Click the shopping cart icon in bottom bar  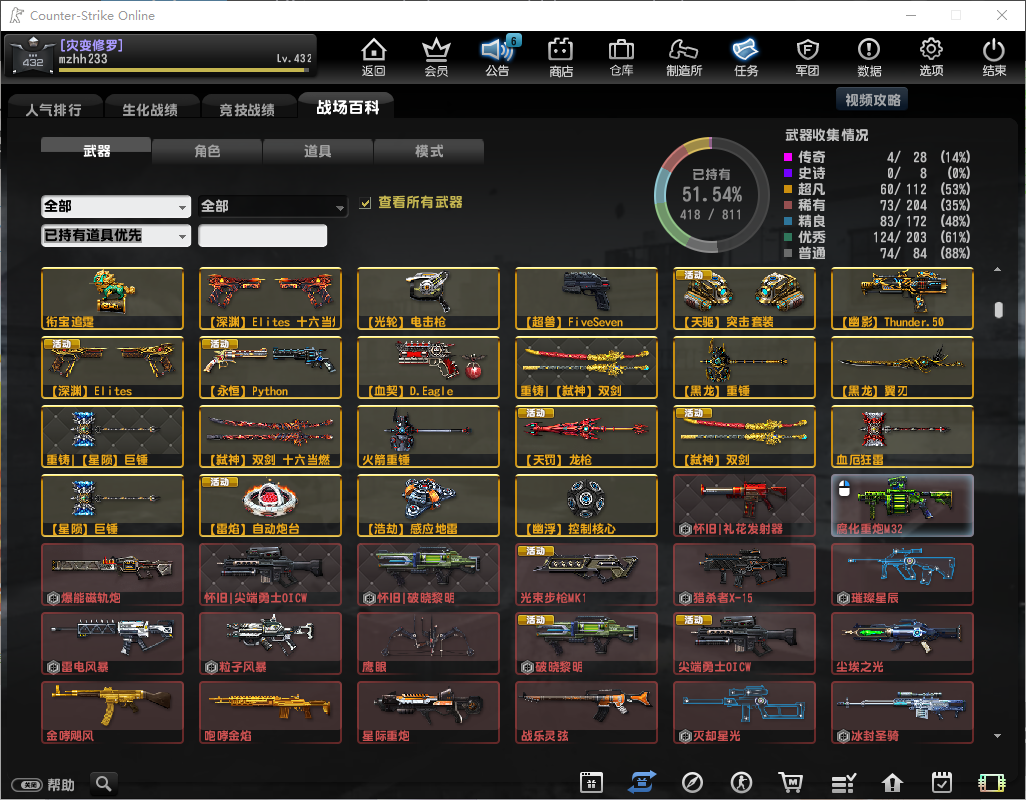[x=791, y=783]
